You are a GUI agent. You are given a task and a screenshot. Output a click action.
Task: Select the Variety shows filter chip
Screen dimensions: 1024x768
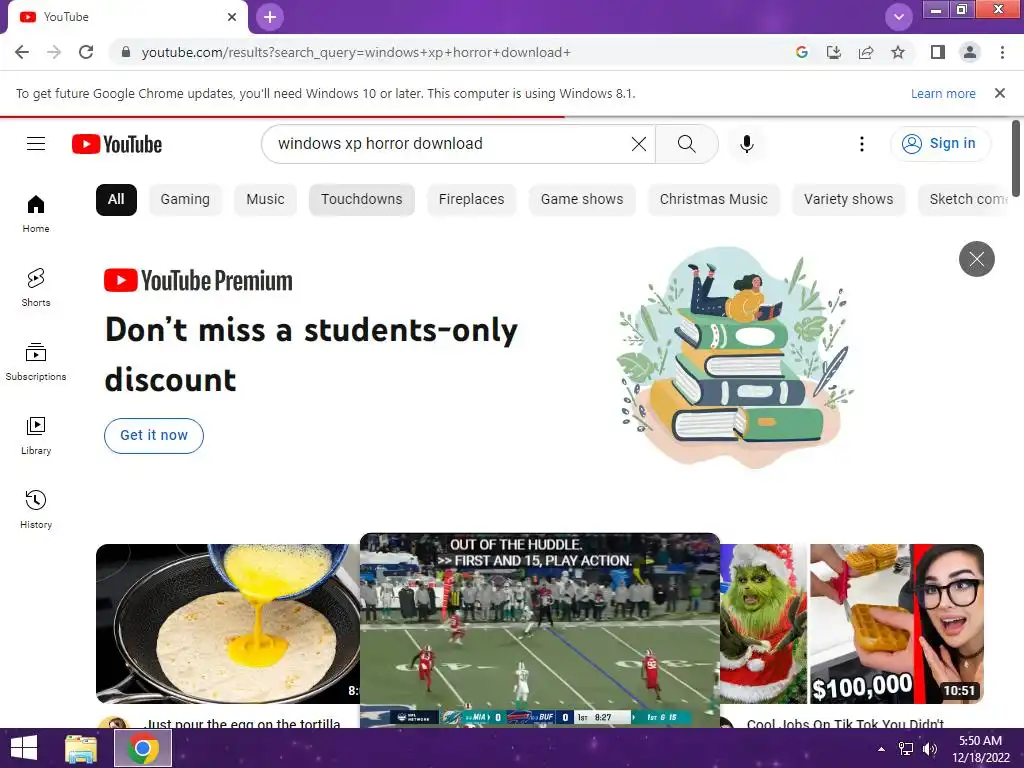(x=848, y=199)
